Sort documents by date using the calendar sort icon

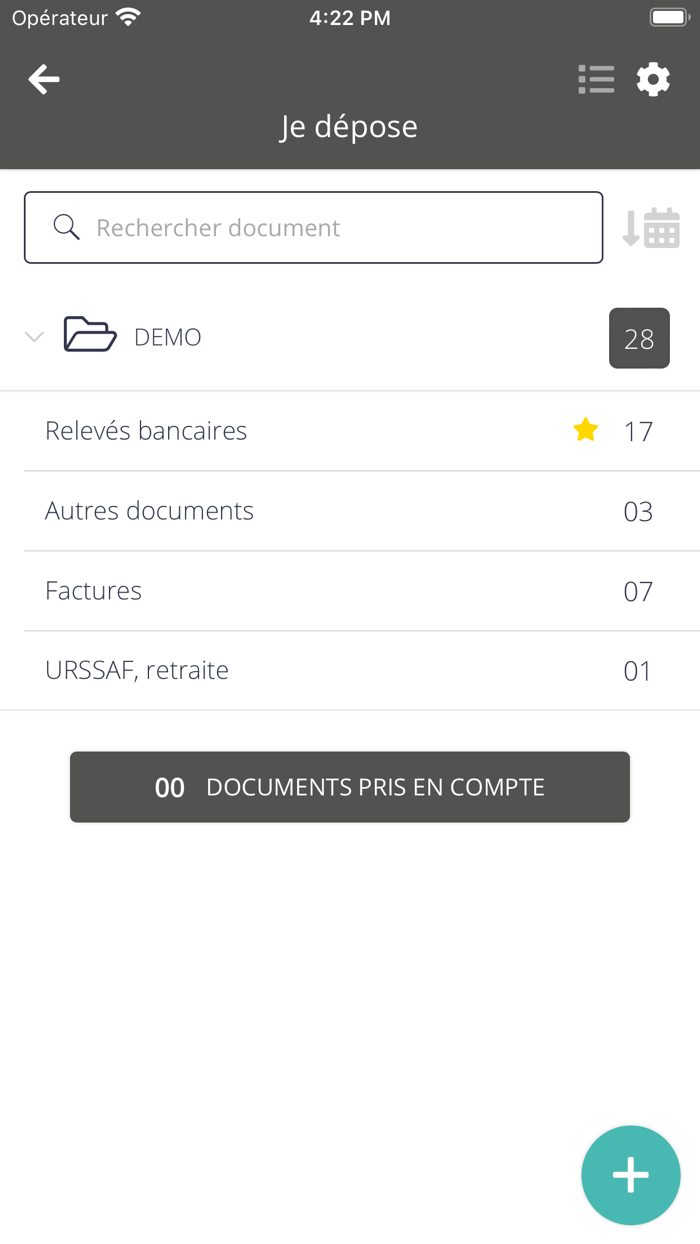[x=652, y=227]
